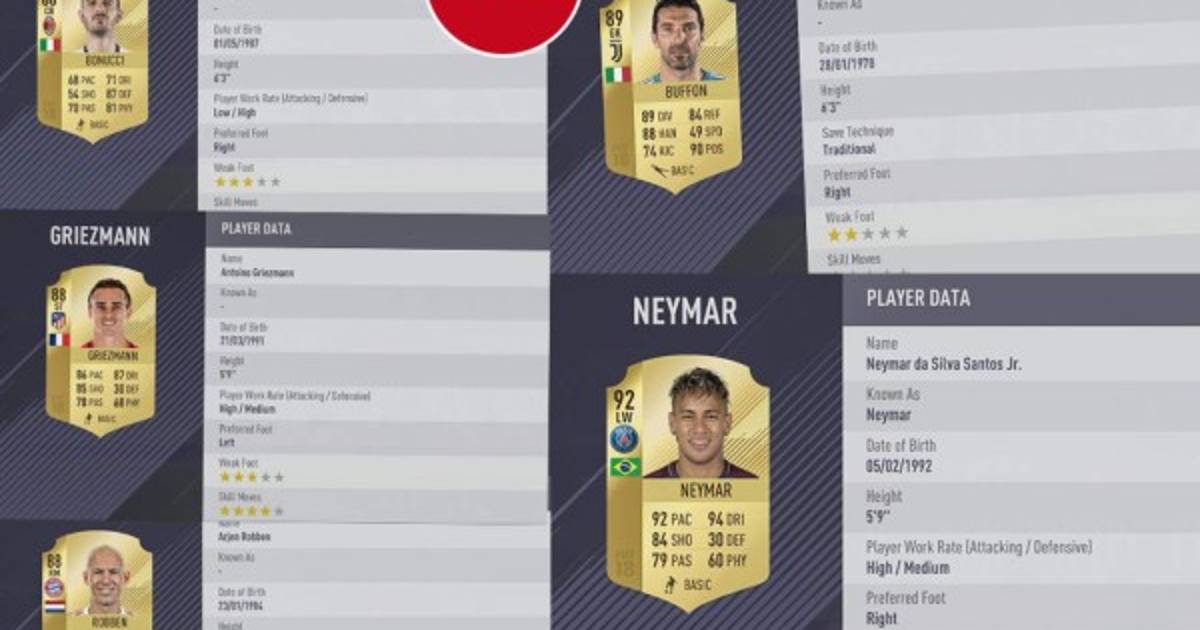Image resolution: width=1200 pixels, height=630 pixels.
Task: Select Griezmann's player card portrait
Action: [x=109, y=313]
